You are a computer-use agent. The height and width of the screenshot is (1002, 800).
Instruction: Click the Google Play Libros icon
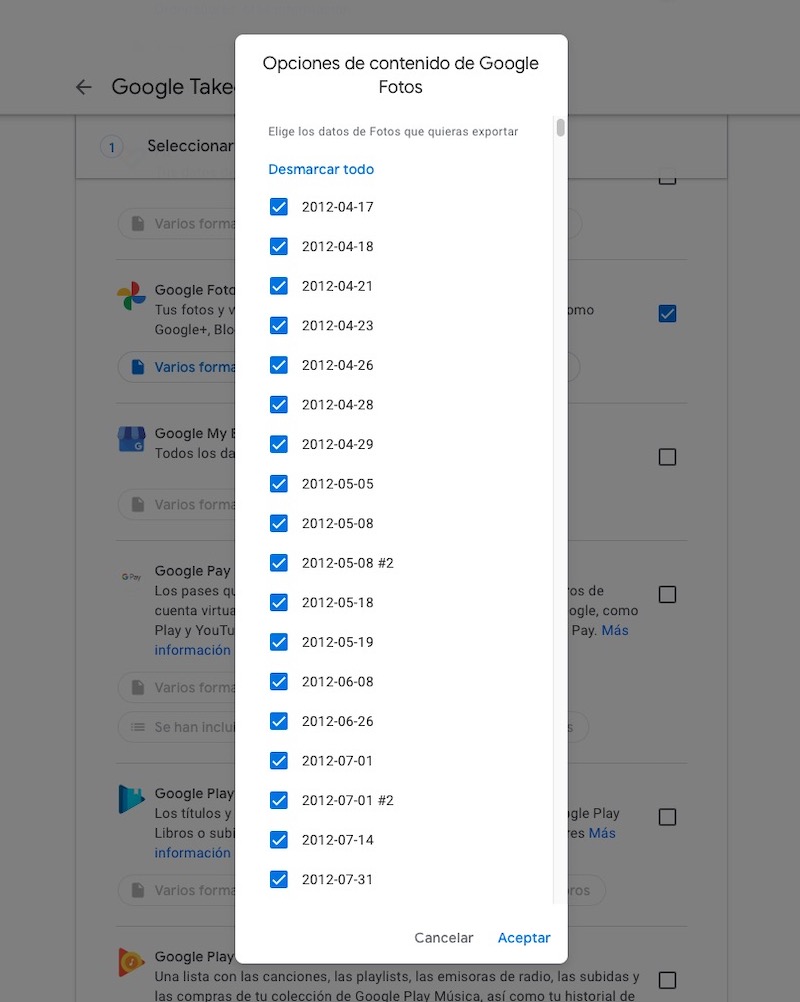(131, 799)
